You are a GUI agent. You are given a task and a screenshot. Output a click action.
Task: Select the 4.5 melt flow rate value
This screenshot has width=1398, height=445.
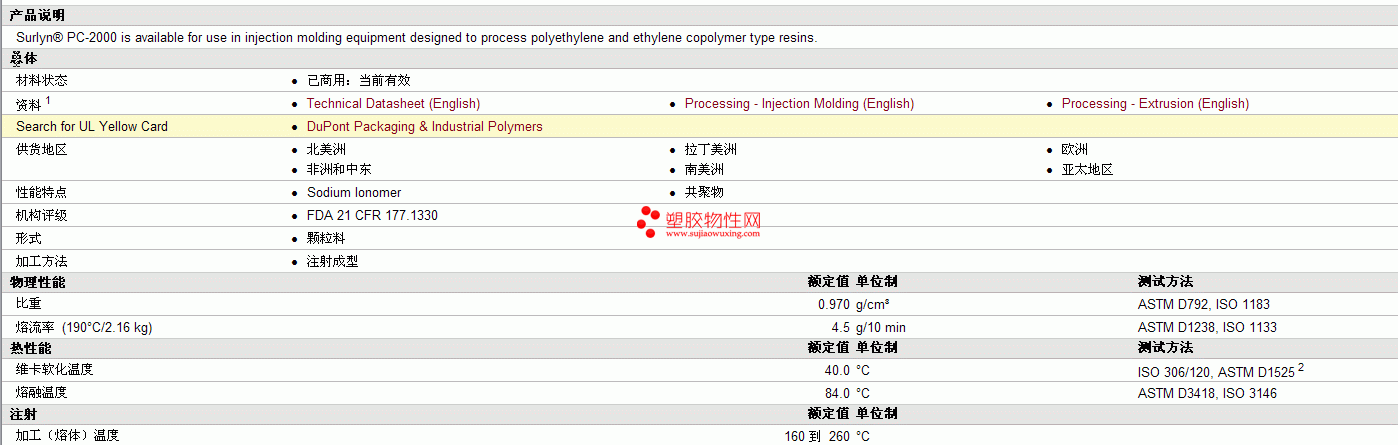click(840, 327)
